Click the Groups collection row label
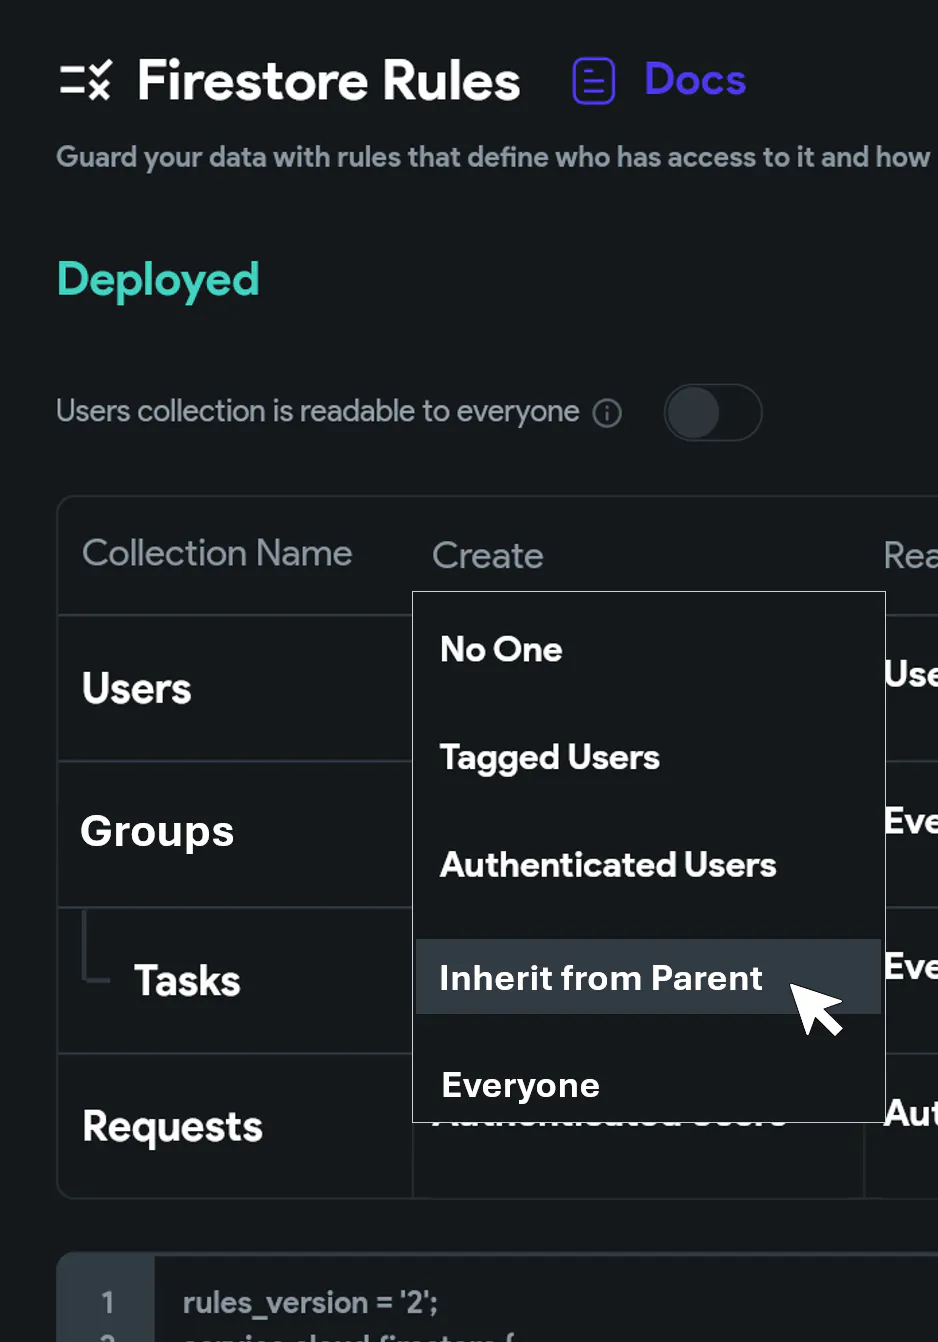This screenshot has height=1342, width=938. (157, 832)
